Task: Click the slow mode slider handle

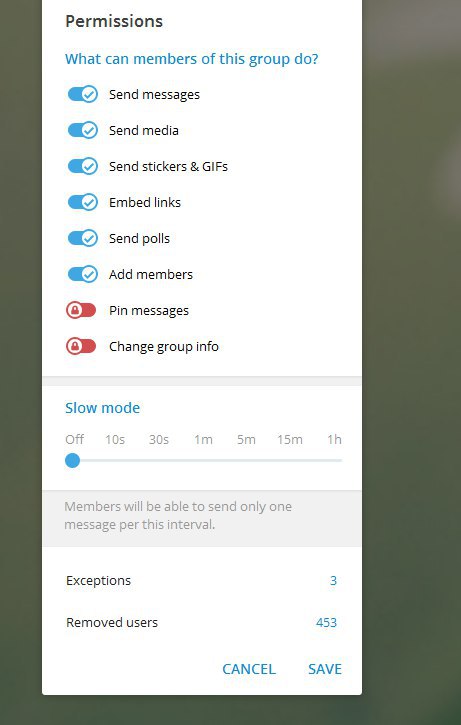Action: coord(73,461)
